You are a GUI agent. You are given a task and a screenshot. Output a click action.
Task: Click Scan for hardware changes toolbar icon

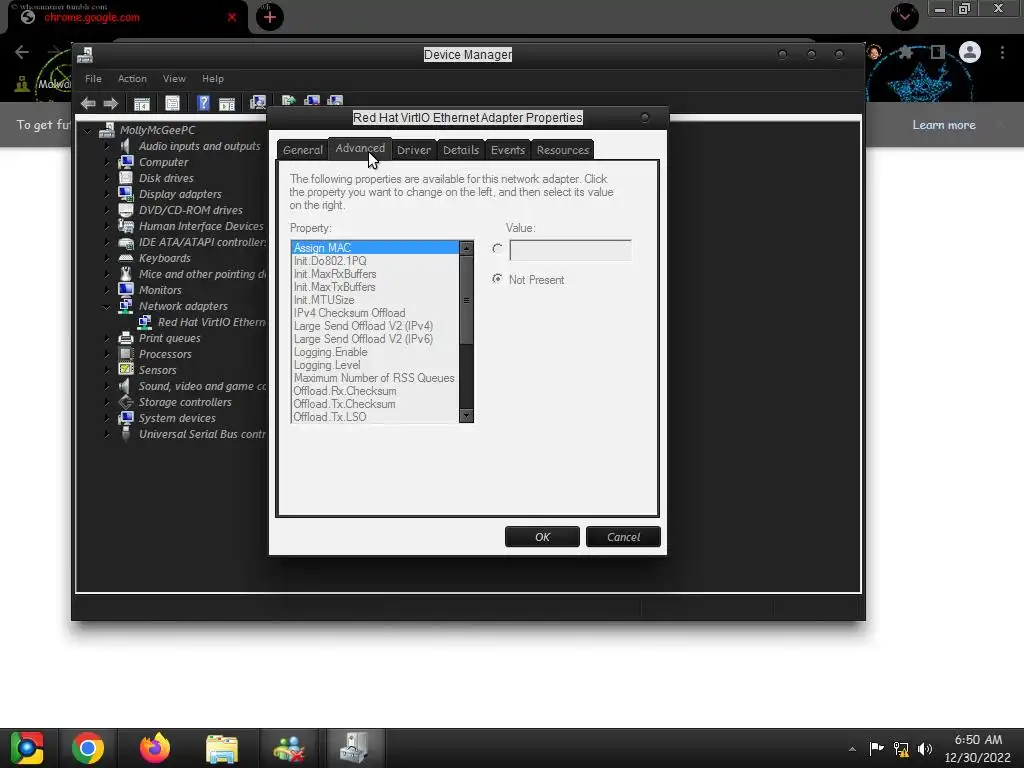(258, 103)
